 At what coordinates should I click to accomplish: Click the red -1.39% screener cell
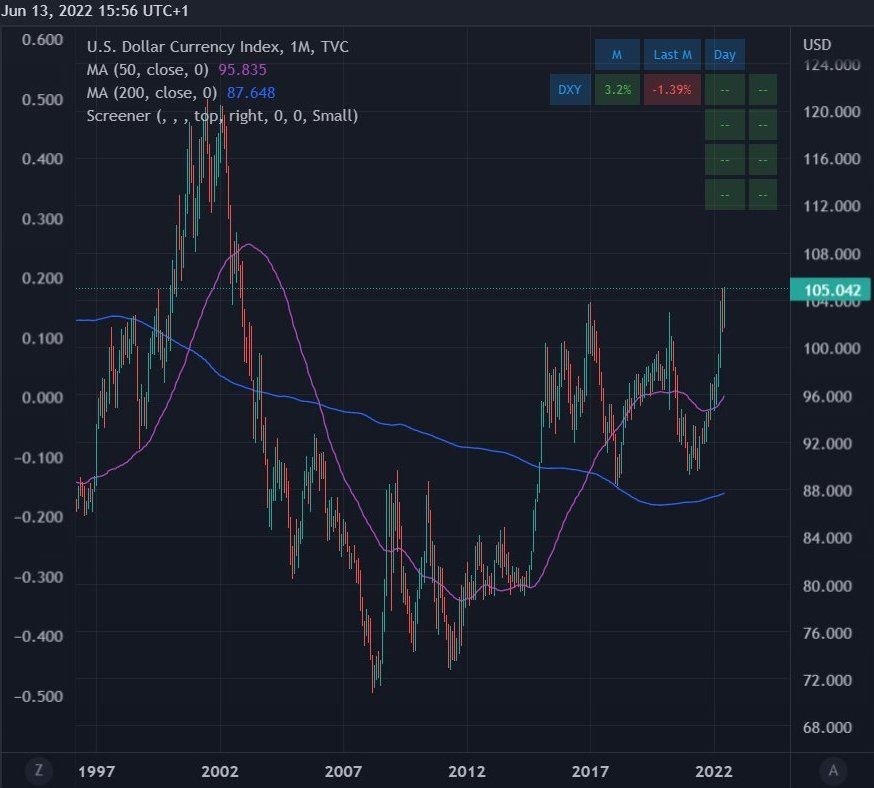pyautogui.click(x=672, y=90)
